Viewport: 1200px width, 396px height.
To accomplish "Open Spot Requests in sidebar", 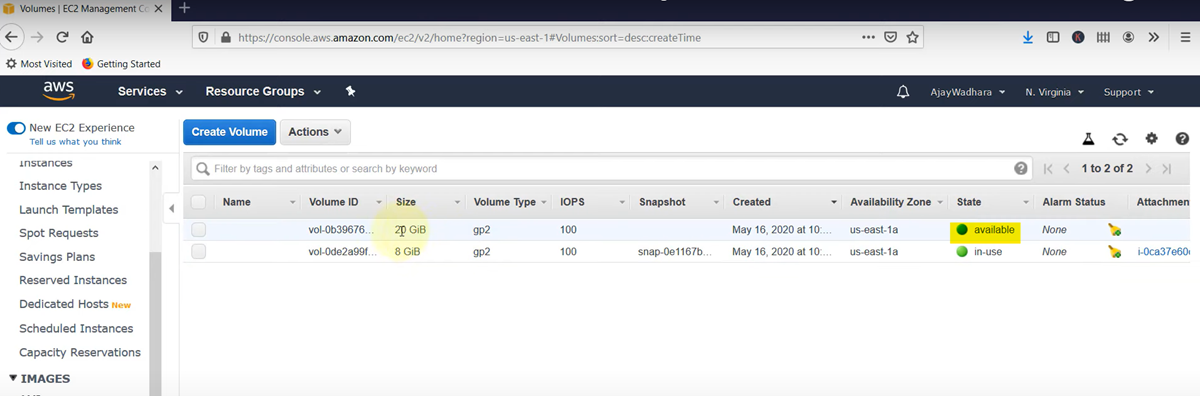I will (x=58, y=233).
